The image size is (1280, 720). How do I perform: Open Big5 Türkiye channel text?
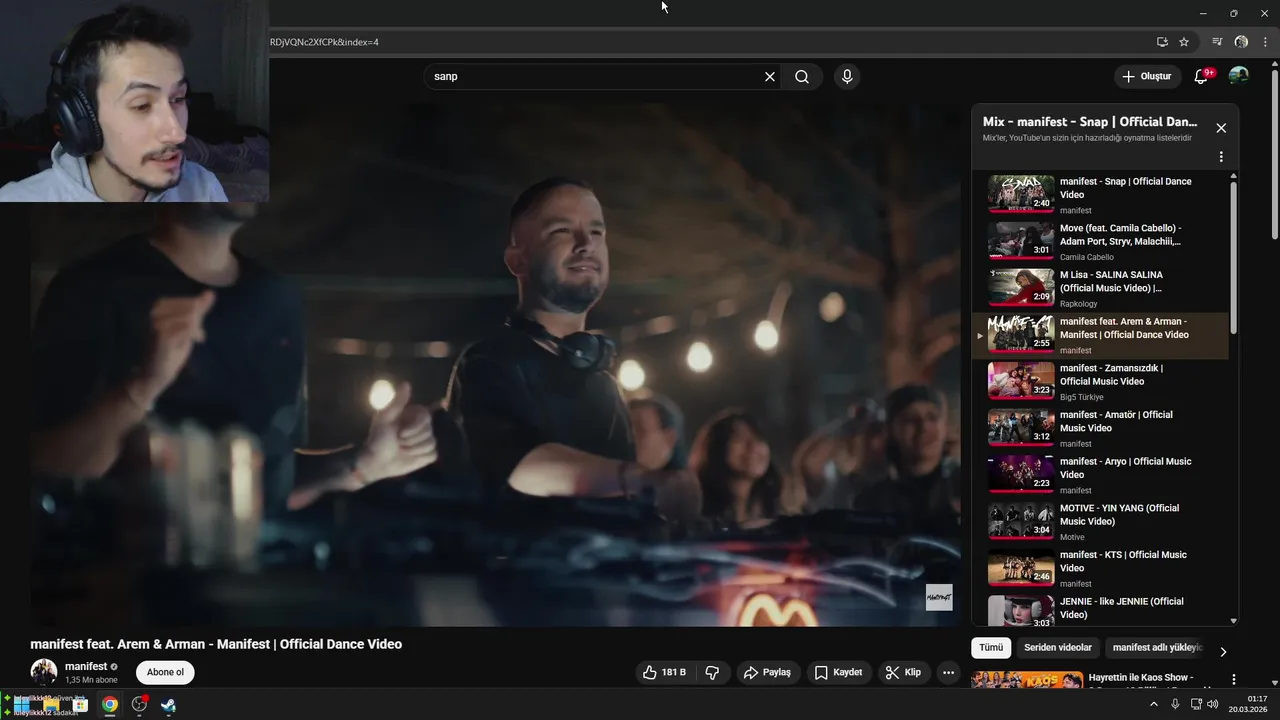[x=1082, y=397]
